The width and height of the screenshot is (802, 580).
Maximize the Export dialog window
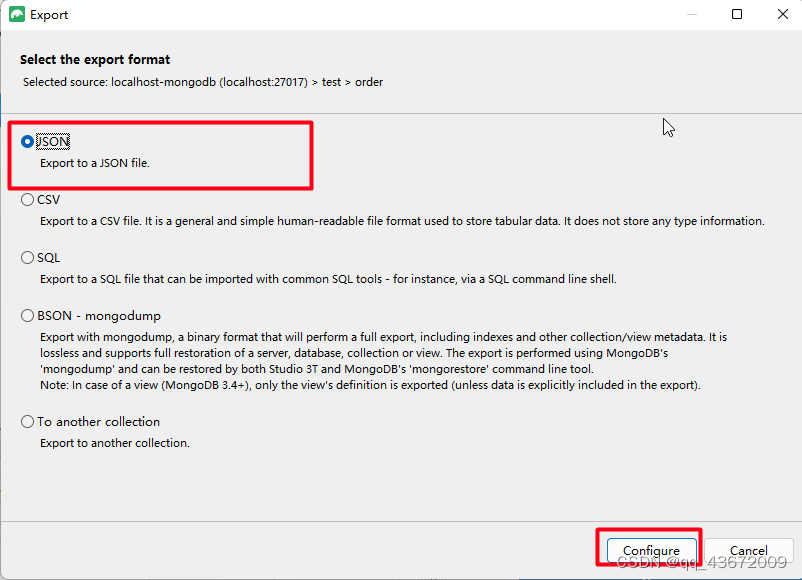click(737, 14)
